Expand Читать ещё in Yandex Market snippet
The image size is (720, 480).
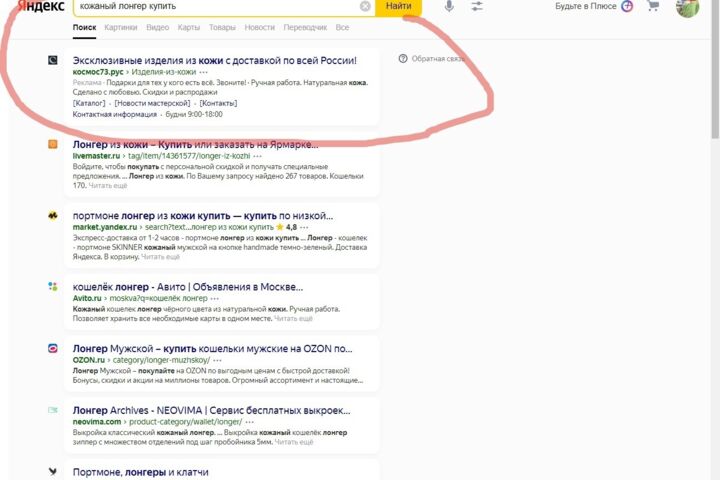coord(160,257)
